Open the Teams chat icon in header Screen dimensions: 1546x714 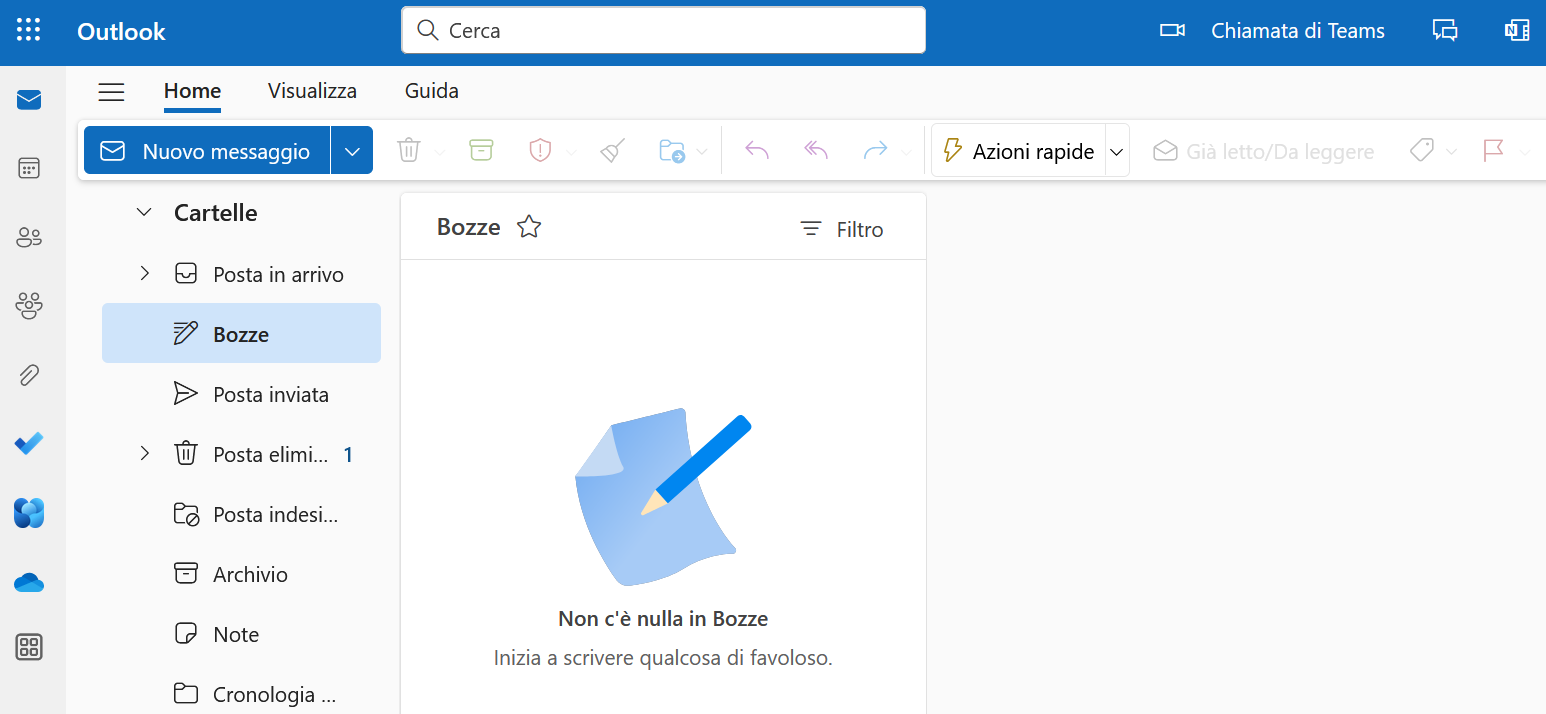[x=1445, y=30]
